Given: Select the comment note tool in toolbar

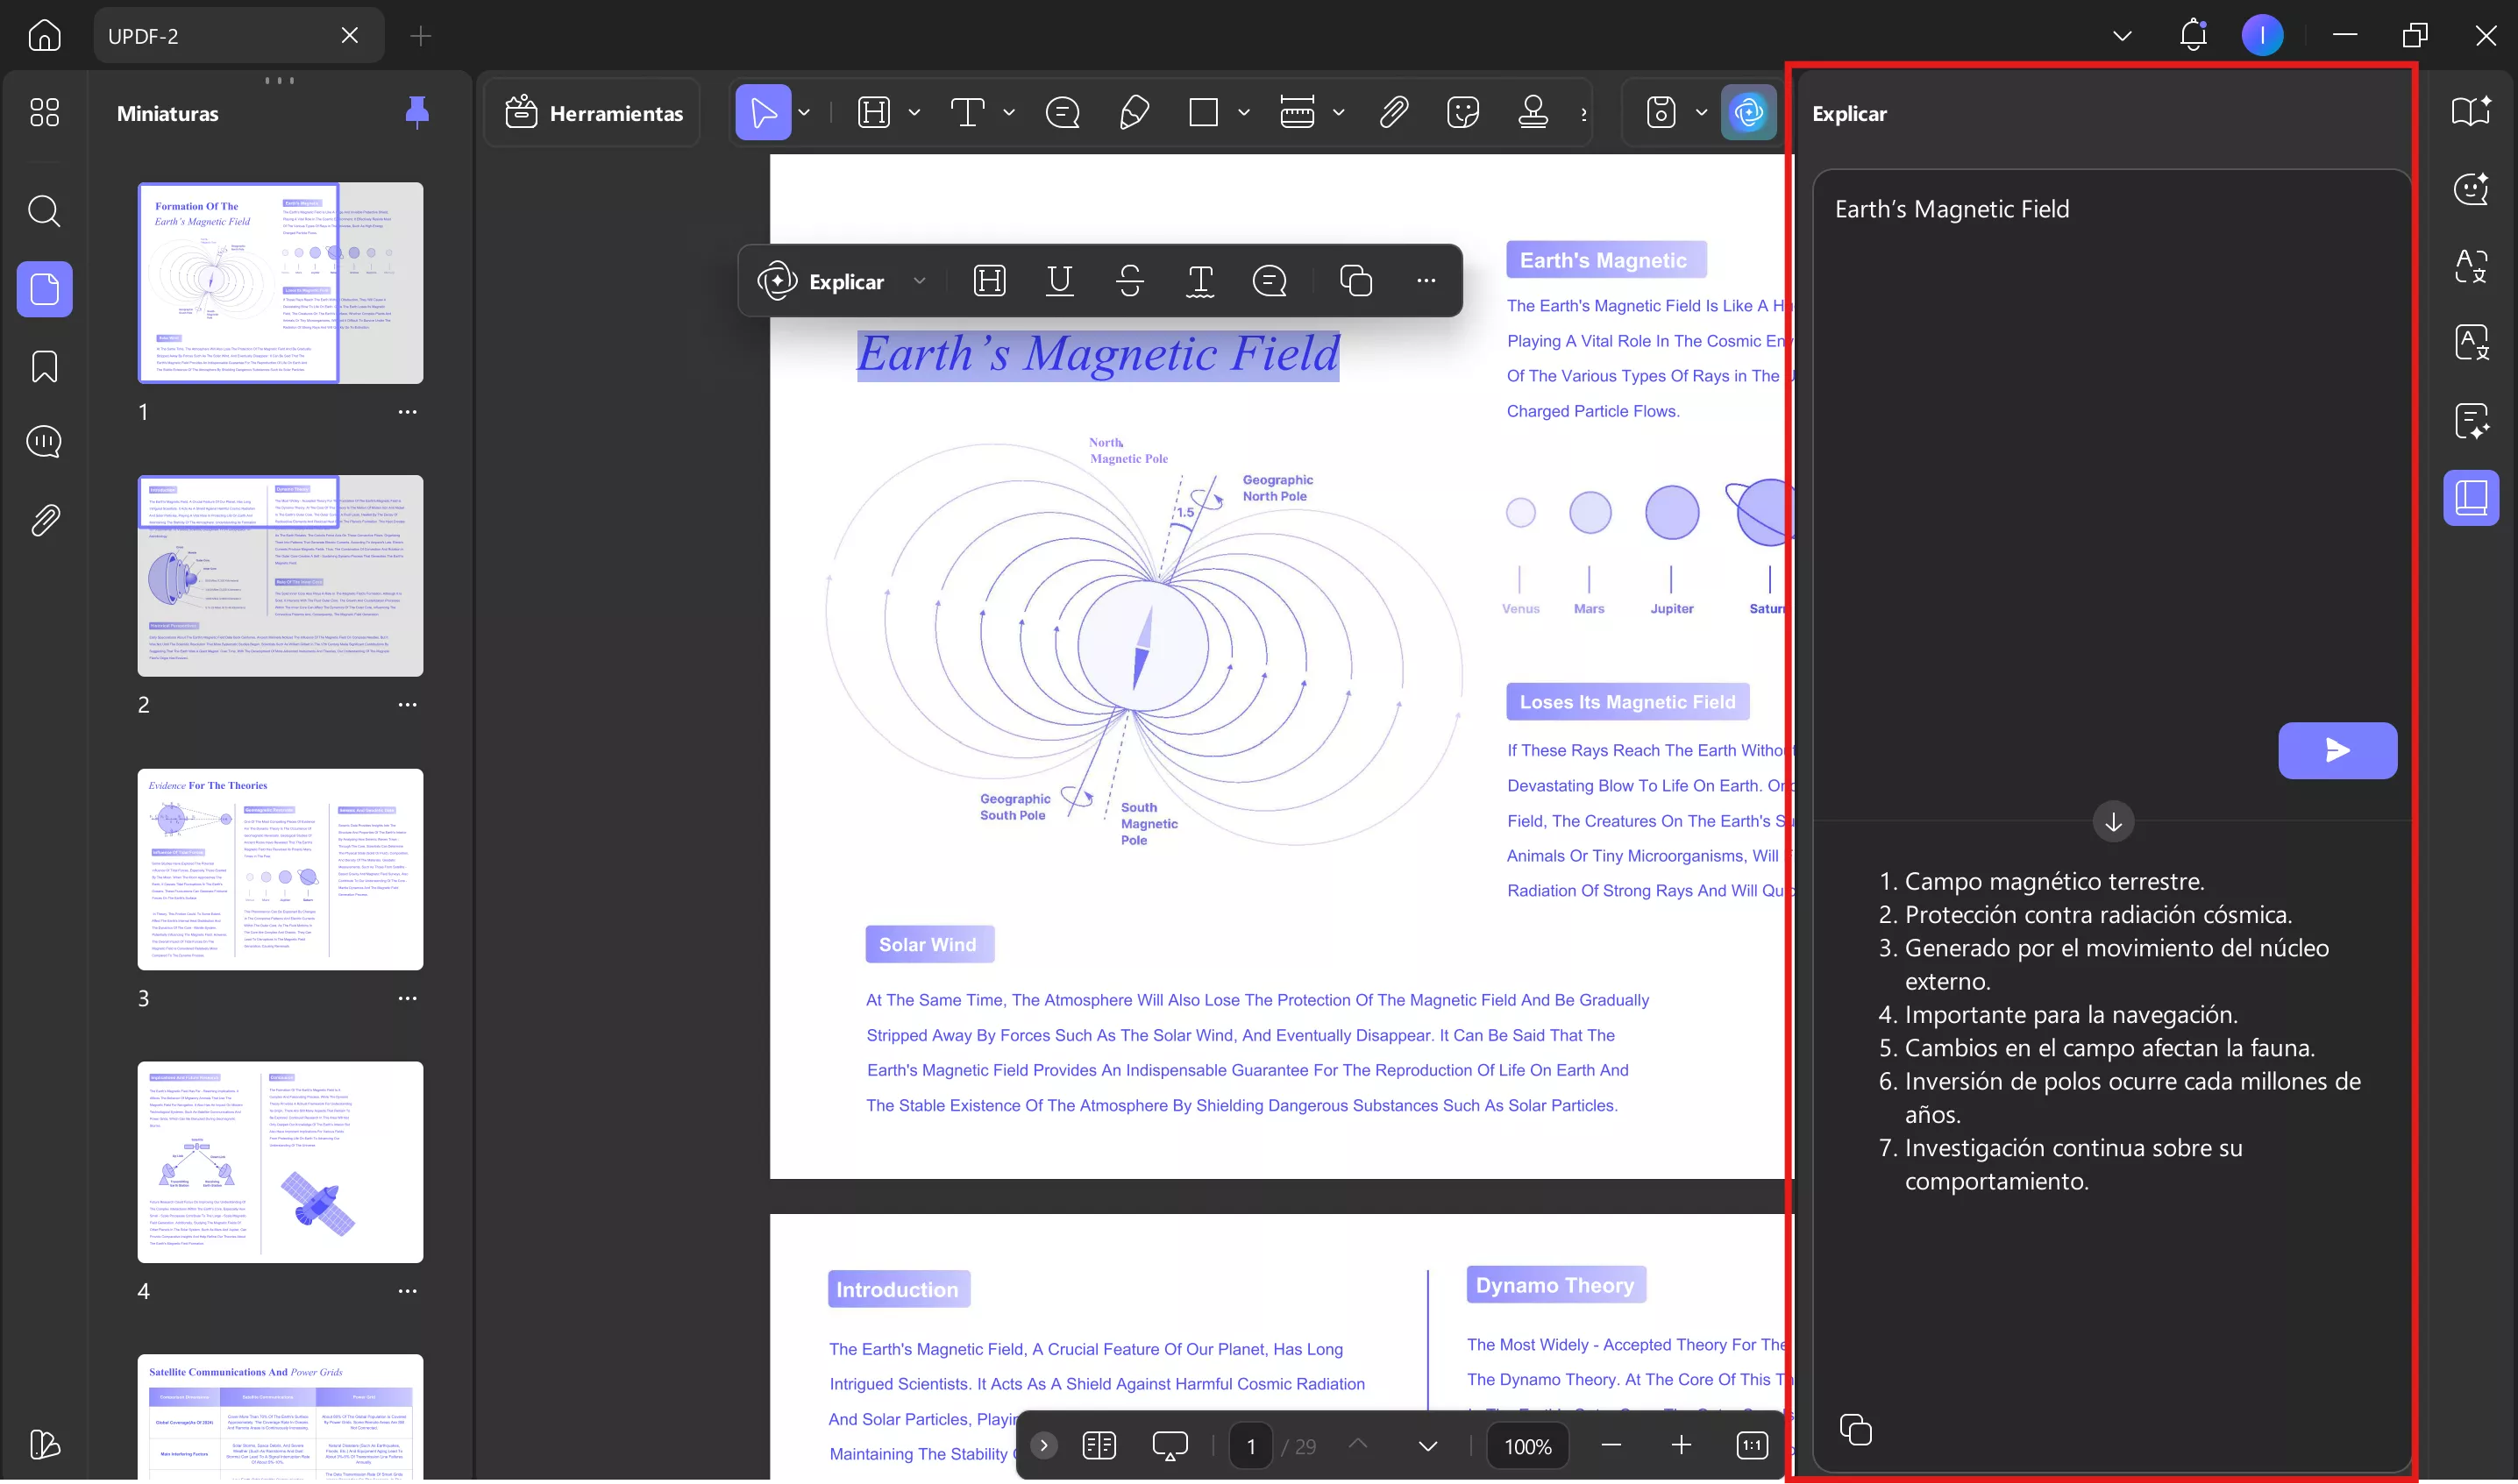Looking at the screenshot, I should pyautogui.click(x=1062, y=112).
